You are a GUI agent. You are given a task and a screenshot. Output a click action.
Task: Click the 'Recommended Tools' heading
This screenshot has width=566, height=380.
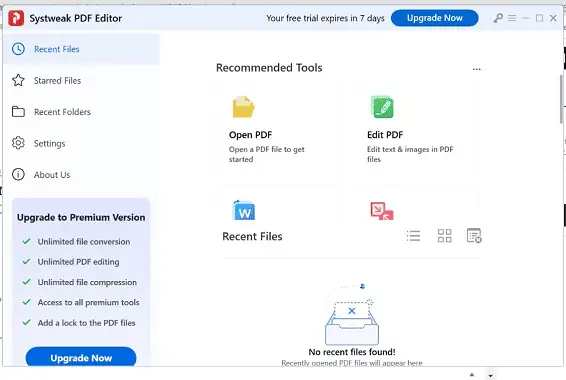point(269,67)
